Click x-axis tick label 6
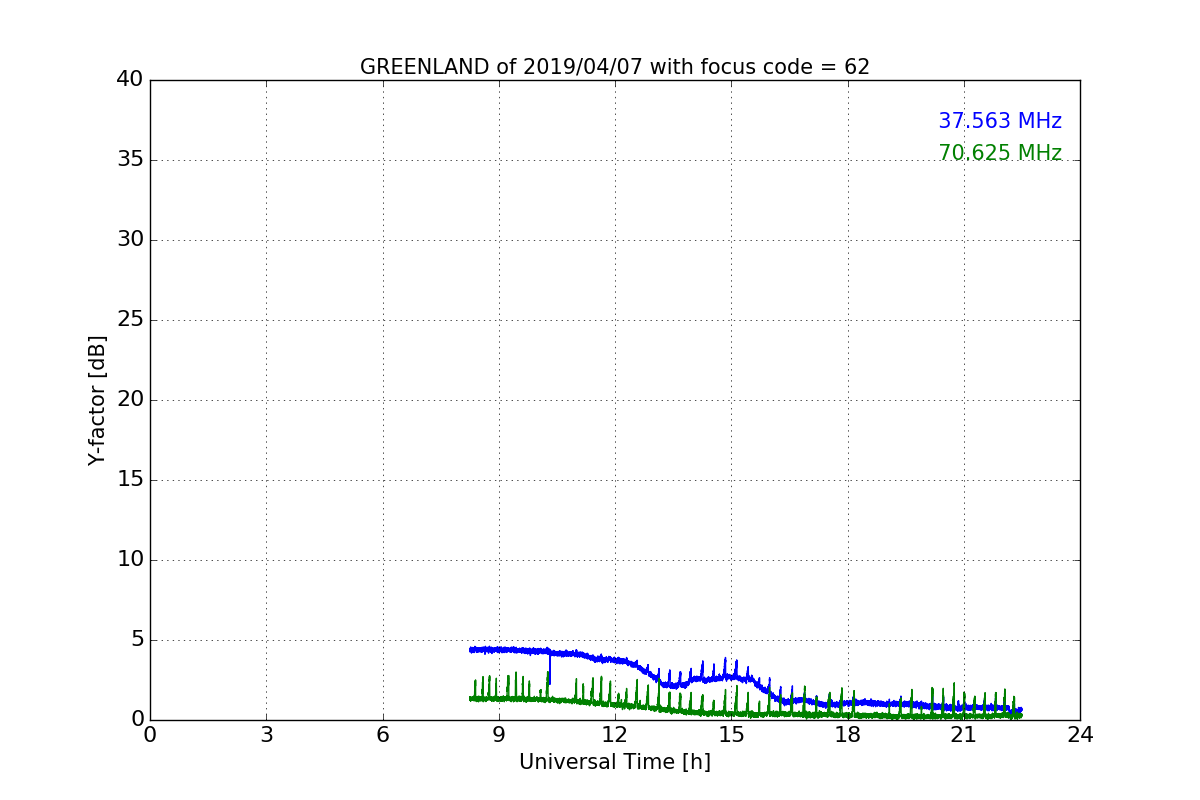This screenshot has height=800, width=1200. [383, 735]
